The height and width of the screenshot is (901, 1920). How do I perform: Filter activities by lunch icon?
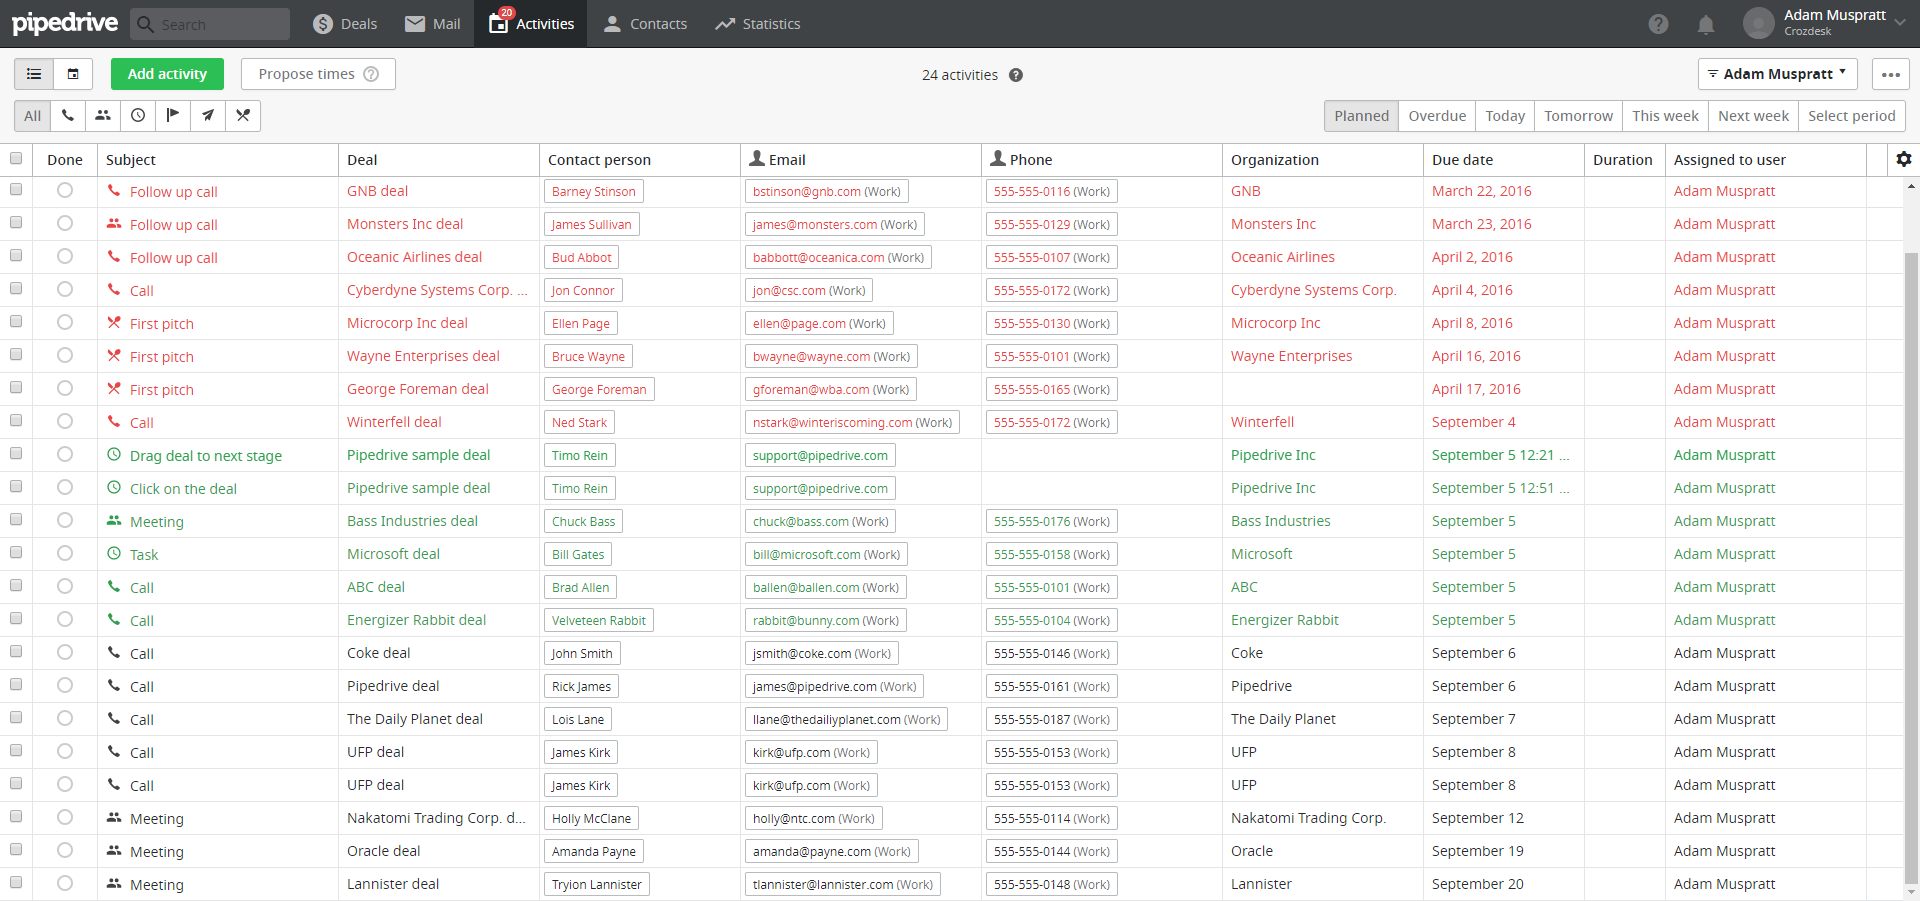click(243, 116)
